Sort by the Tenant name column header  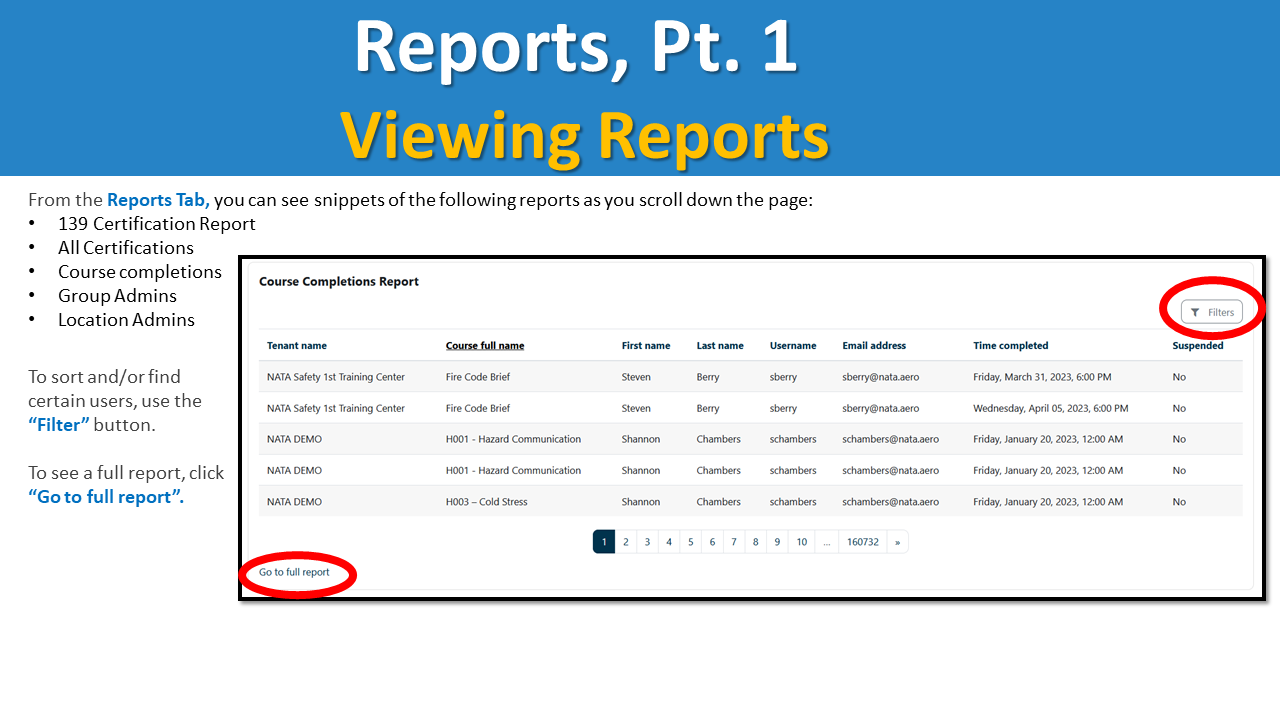(295, 345)
